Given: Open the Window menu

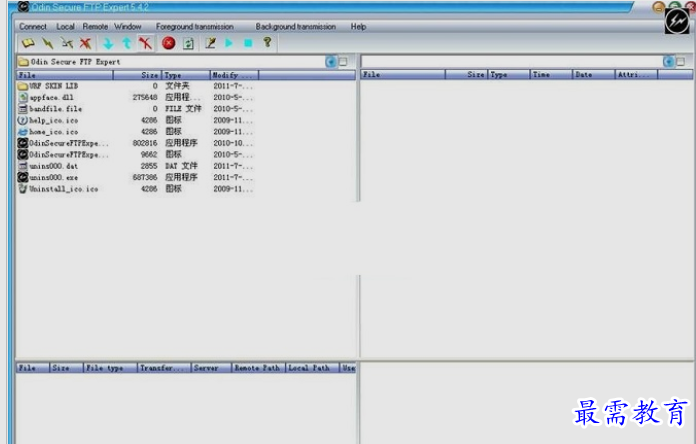Looking at the screenshot, I should (x=127, y=27).
